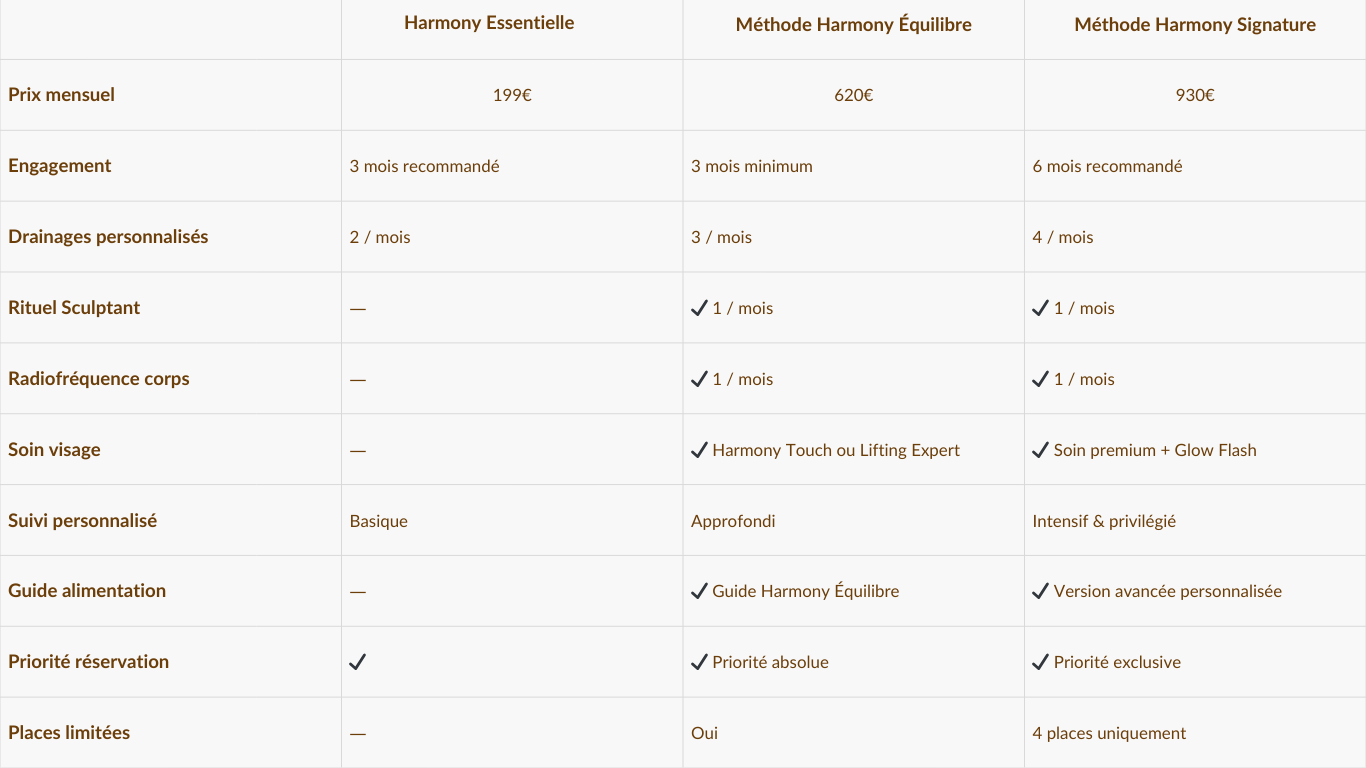The image size is (1366, 768).
Task: Click the Harmony Essentielle Priorité réservation checkmark
Action: pyautogui.click(x=357, y=662)
